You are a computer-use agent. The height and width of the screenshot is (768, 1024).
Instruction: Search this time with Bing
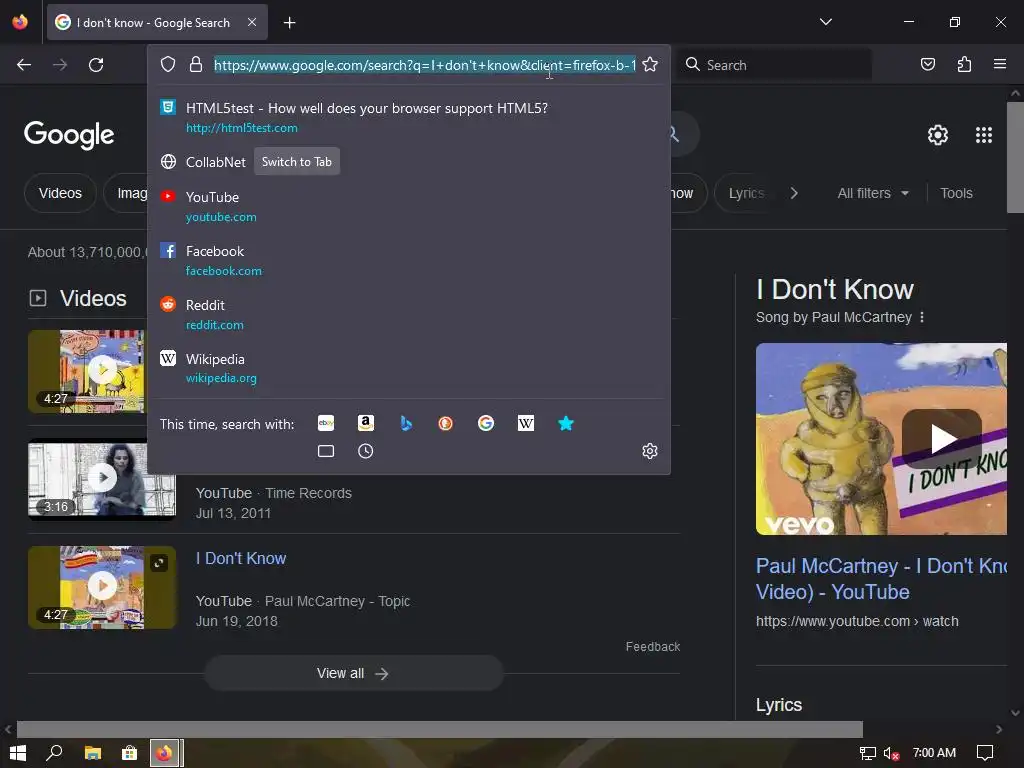(406, 423)
